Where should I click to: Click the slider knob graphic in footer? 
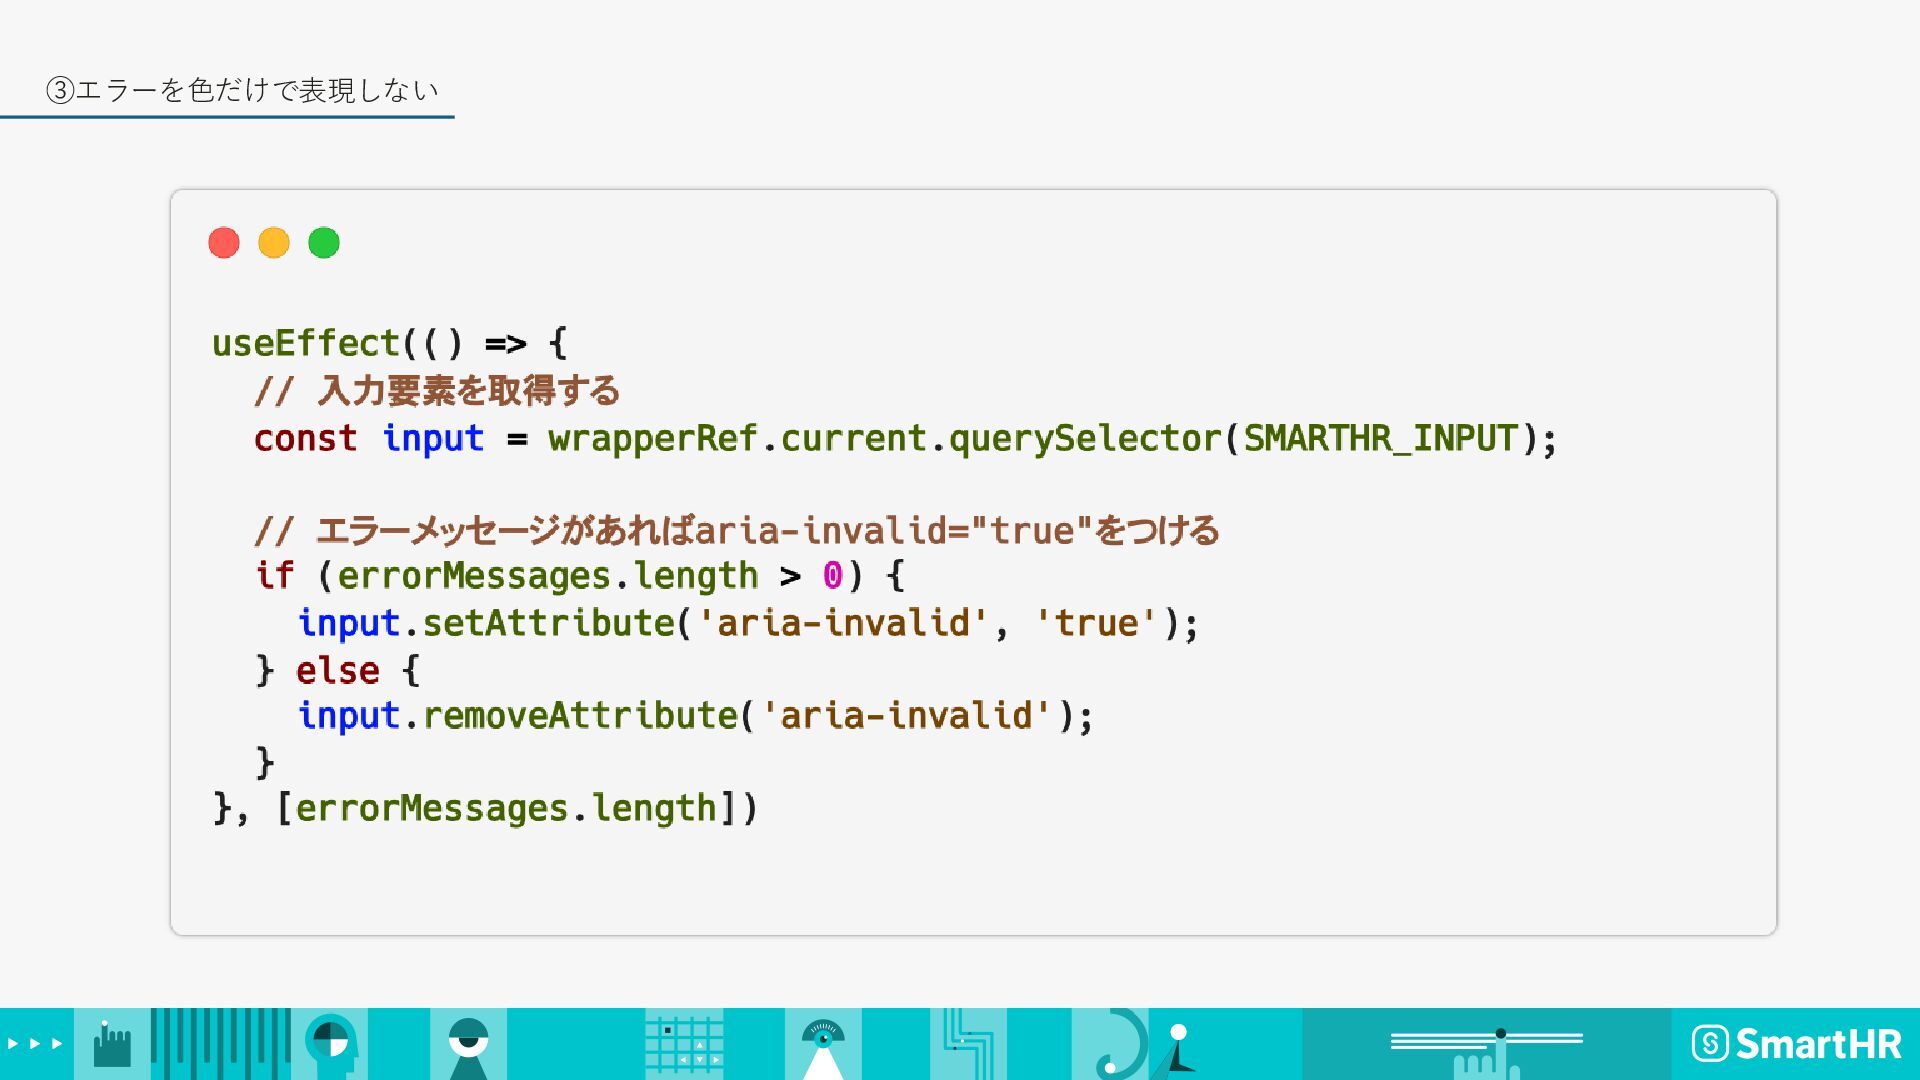point(1500,1034)
